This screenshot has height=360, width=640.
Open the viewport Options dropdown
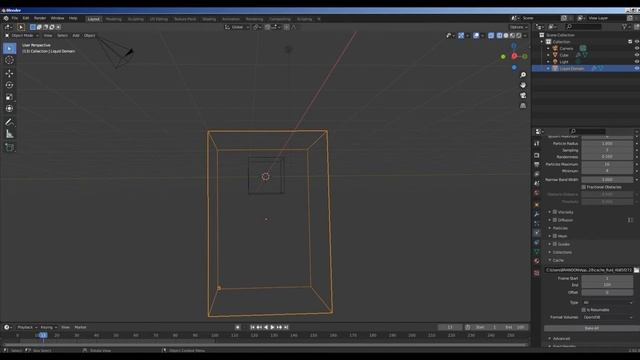[518, 27]
